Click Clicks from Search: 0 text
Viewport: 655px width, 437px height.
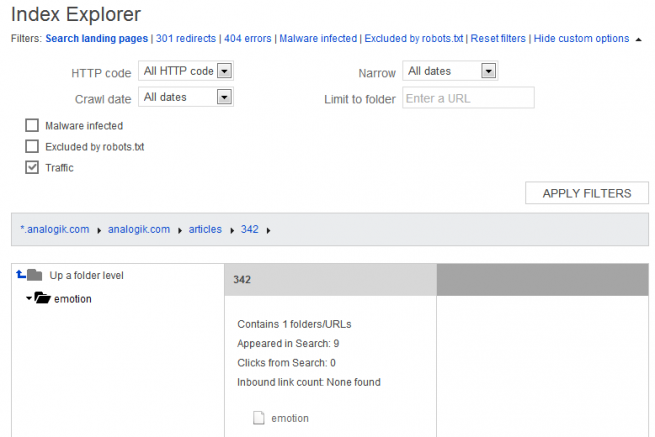[x=286, y=363]
